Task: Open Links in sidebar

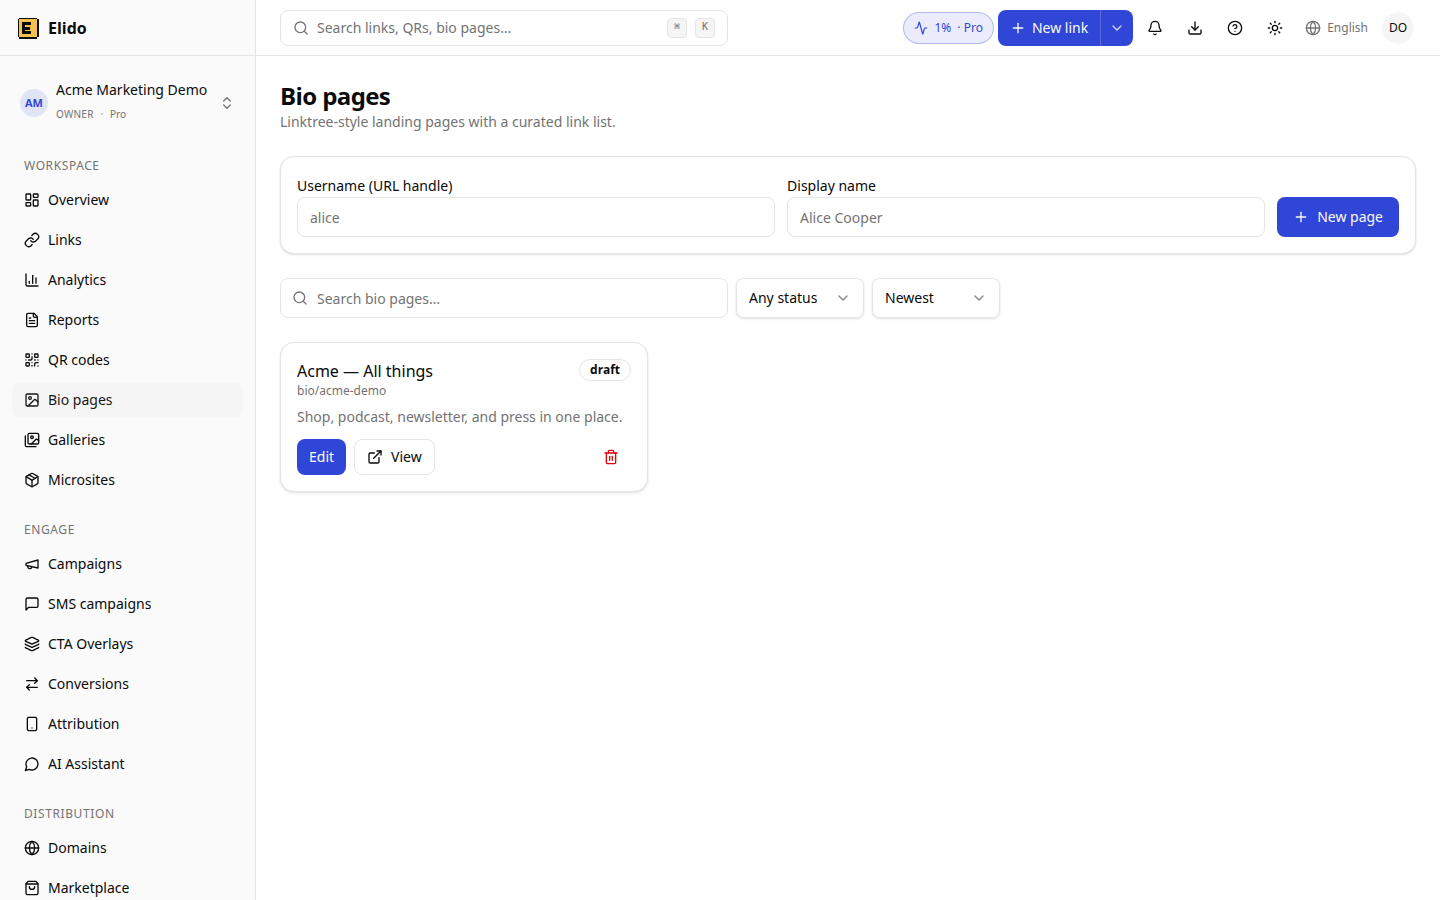Action: [x=128, y=240]
